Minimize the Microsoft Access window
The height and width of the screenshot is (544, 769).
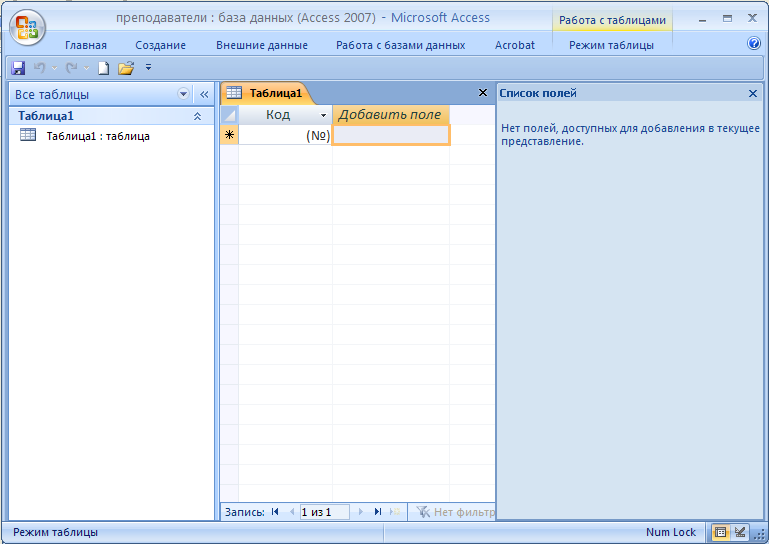702,20
